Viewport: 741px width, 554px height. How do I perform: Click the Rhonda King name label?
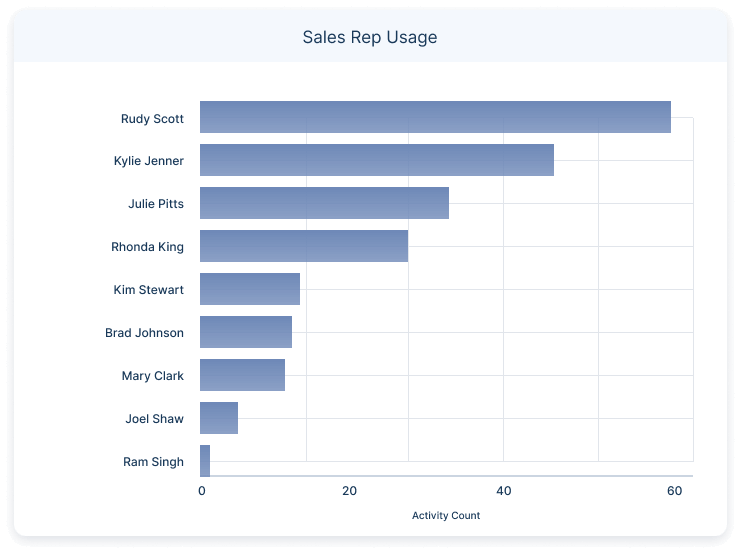pyautogui.click(x=147, y=247)
